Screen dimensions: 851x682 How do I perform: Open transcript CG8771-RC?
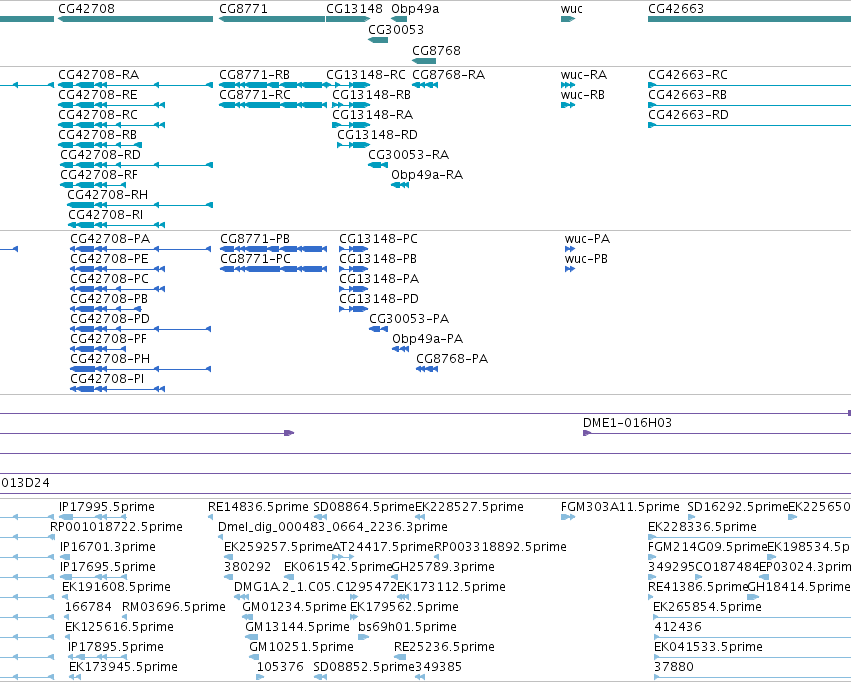pos(255,94)
